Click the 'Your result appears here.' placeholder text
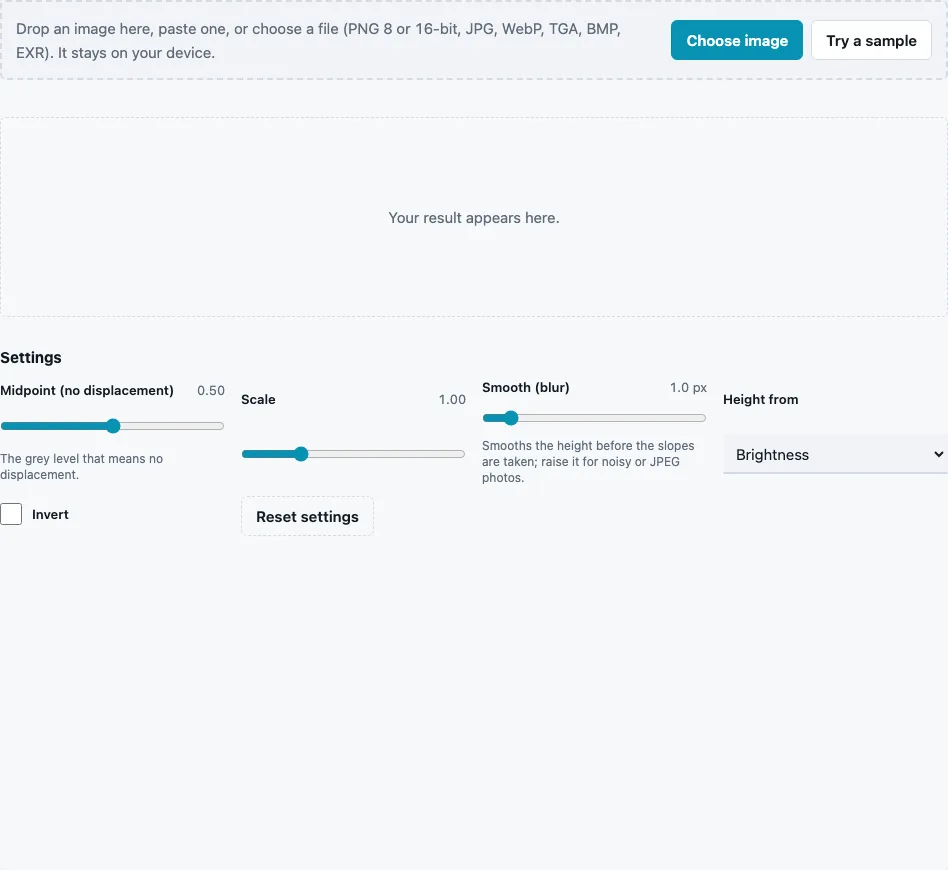This screenshot has height=870, width=948. click(x=474, y=218)
